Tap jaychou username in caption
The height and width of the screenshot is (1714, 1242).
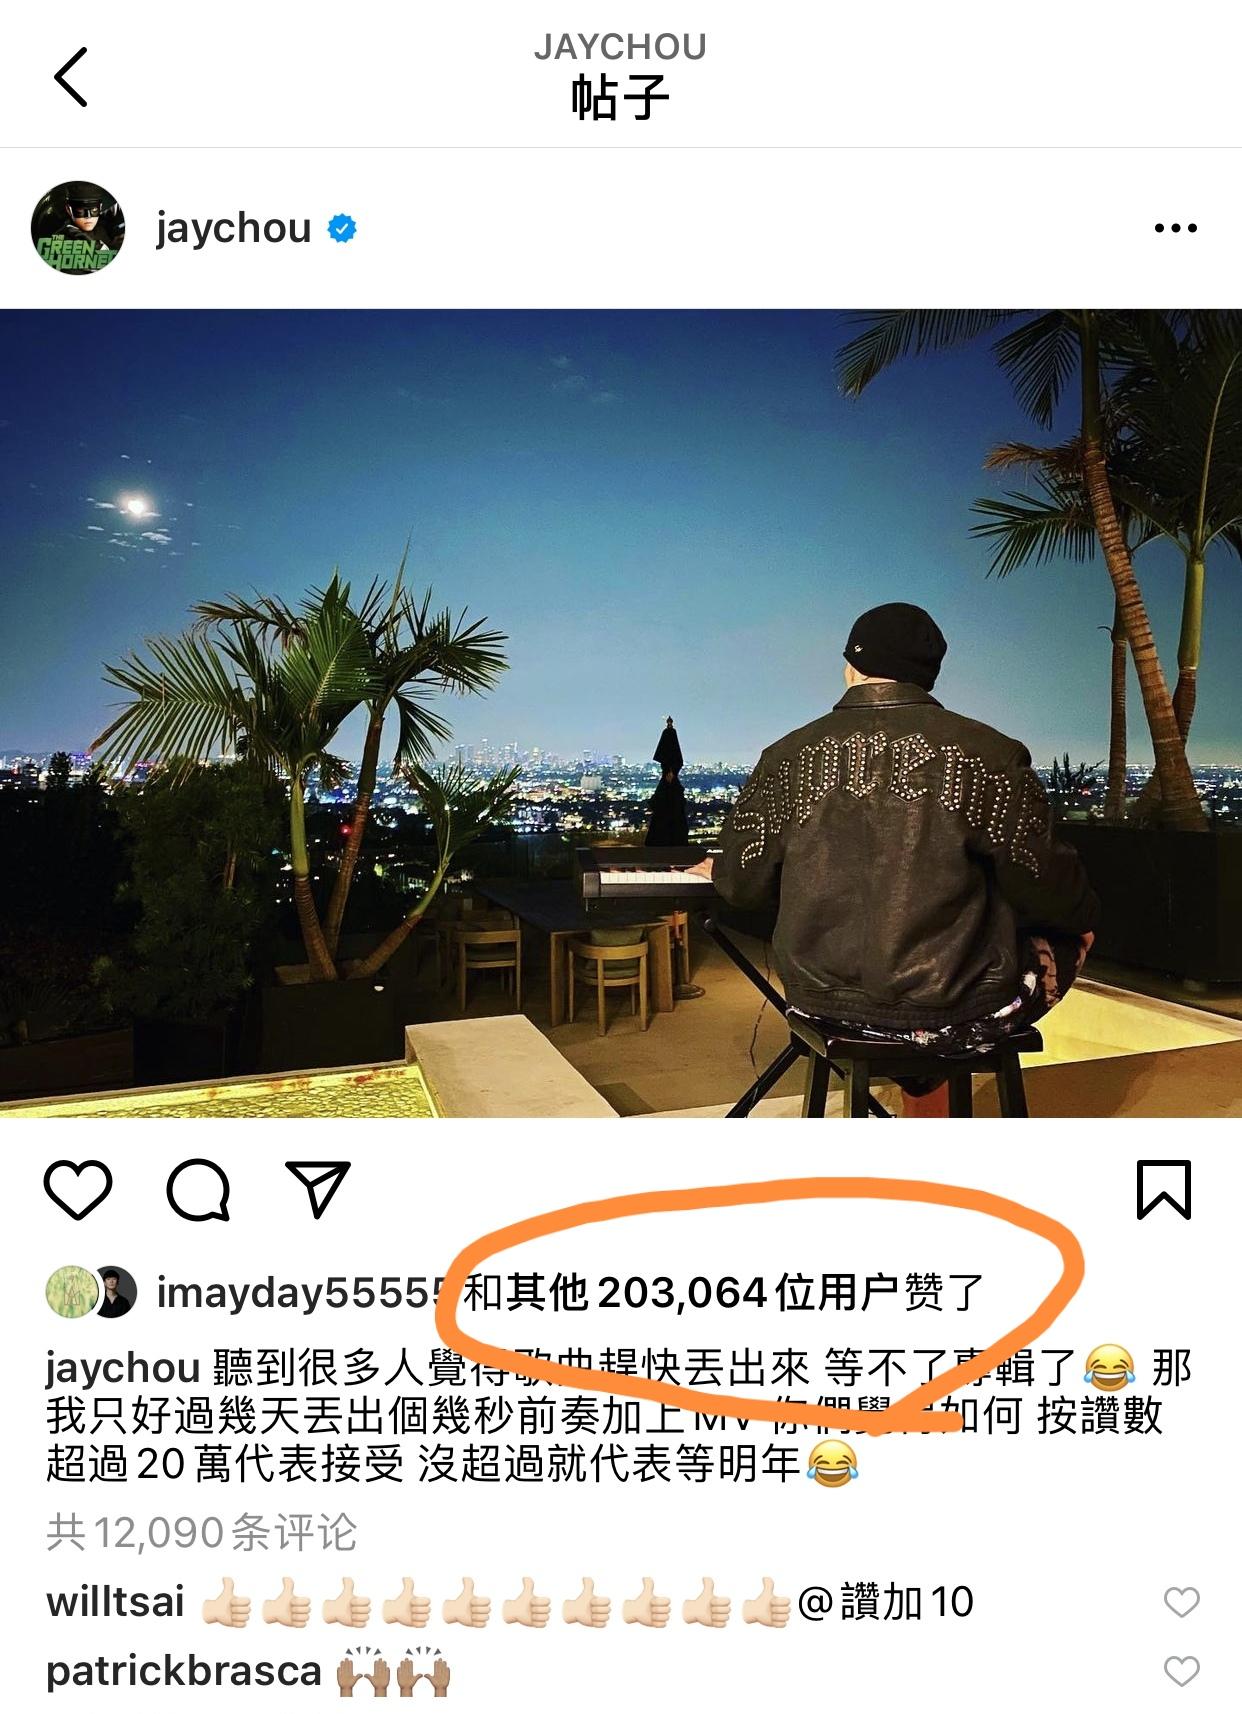(124, 1368)
